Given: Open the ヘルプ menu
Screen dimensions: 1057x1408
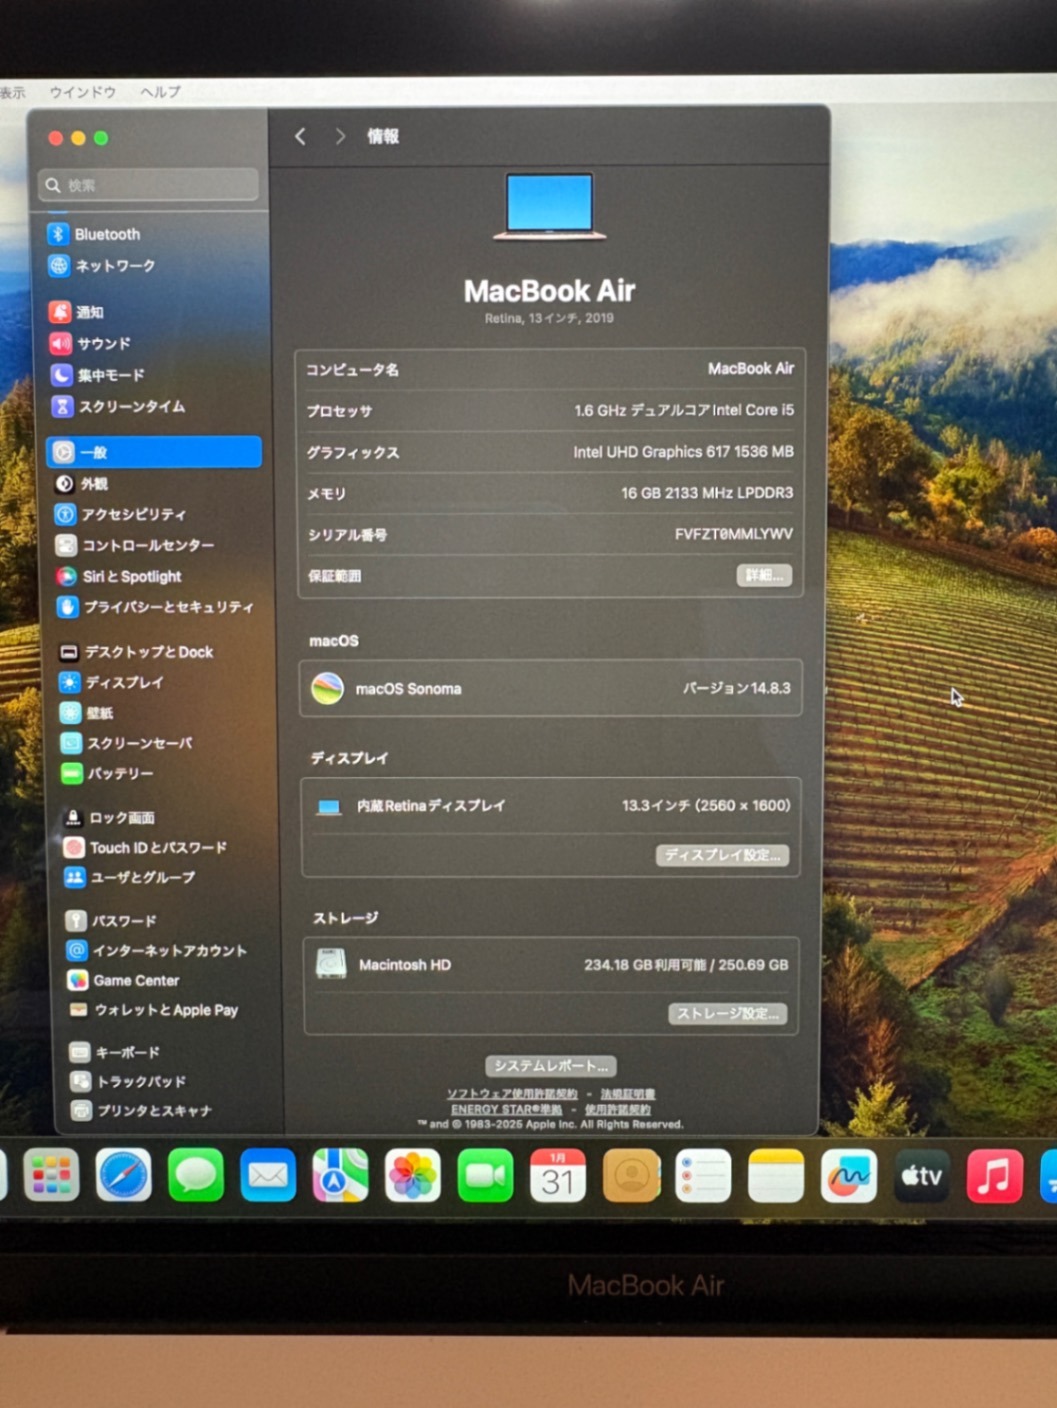Looking at the screenshot, I should [x=161, y=92].
